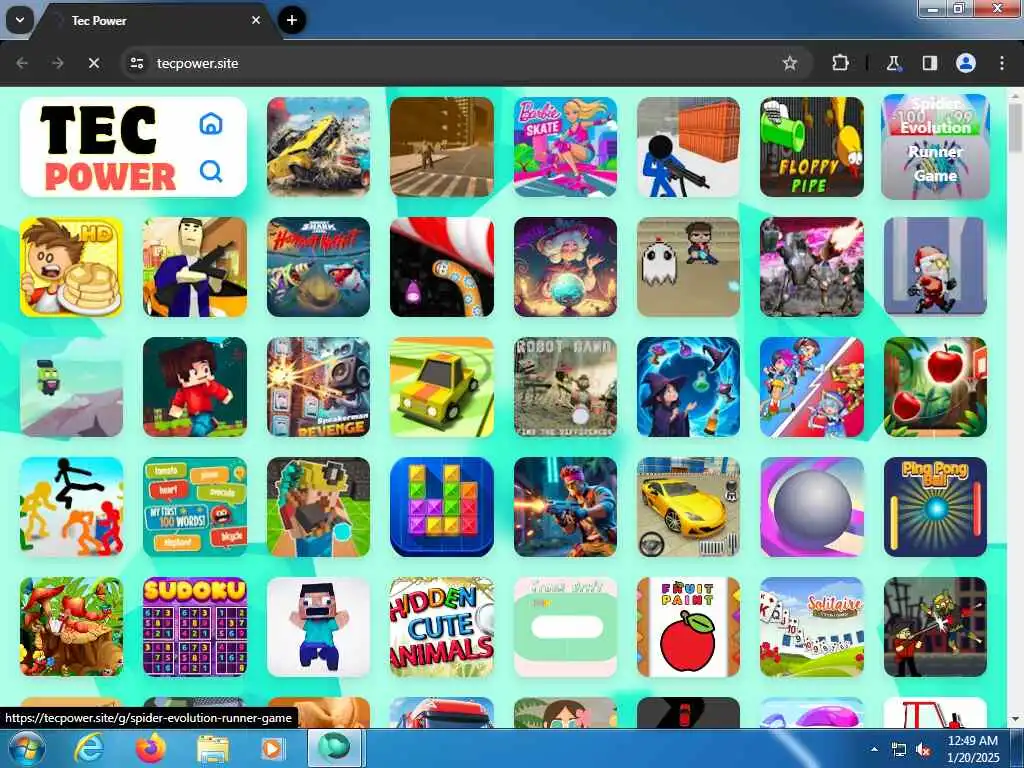Open the Santa Claus running game
The width and height of the screenshot is (1024, 768).
tap(935, 267)
